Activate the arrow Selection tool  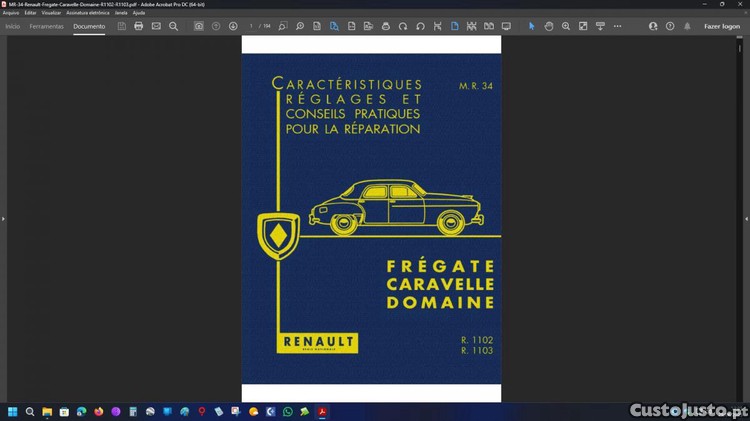click(x=531, y=26)
